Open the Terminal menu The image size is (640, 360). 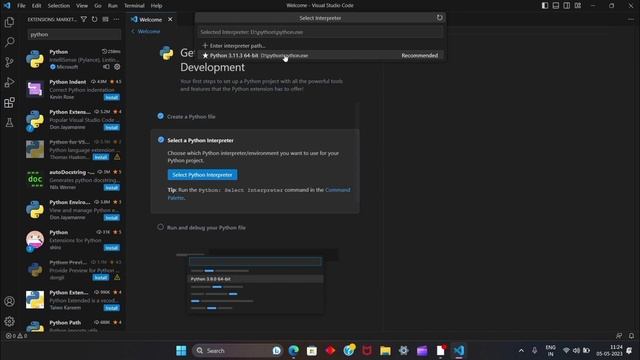tap(134, 6)
